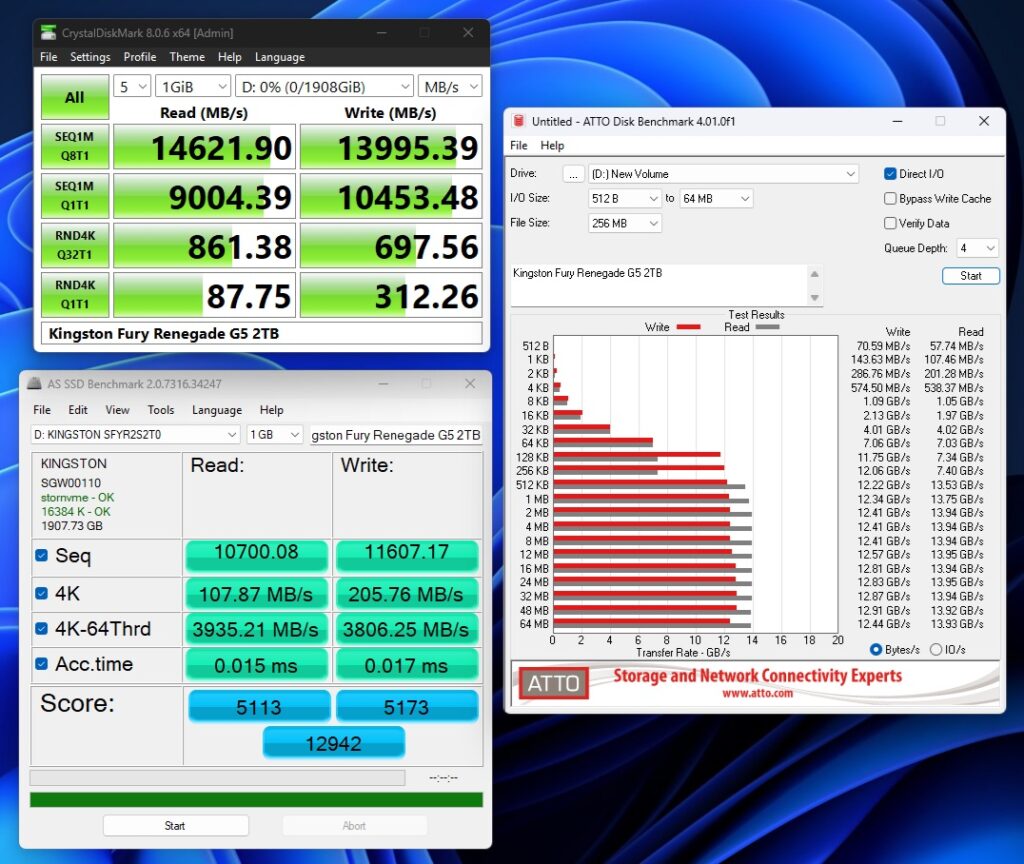Screen dimensions: 1024x864
Task: Click the AS SSD drive name text field
Action: point(396,435)
